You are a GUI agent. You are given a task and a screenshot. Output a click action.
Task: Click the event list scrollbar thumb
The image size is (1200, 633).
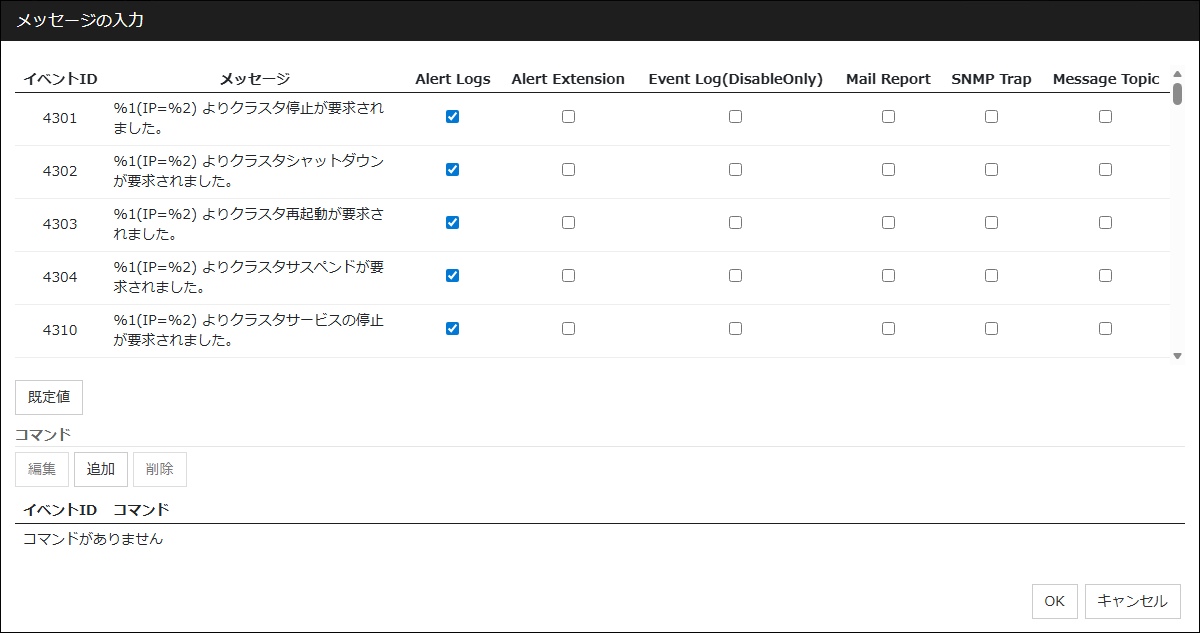click(1177, 94)
